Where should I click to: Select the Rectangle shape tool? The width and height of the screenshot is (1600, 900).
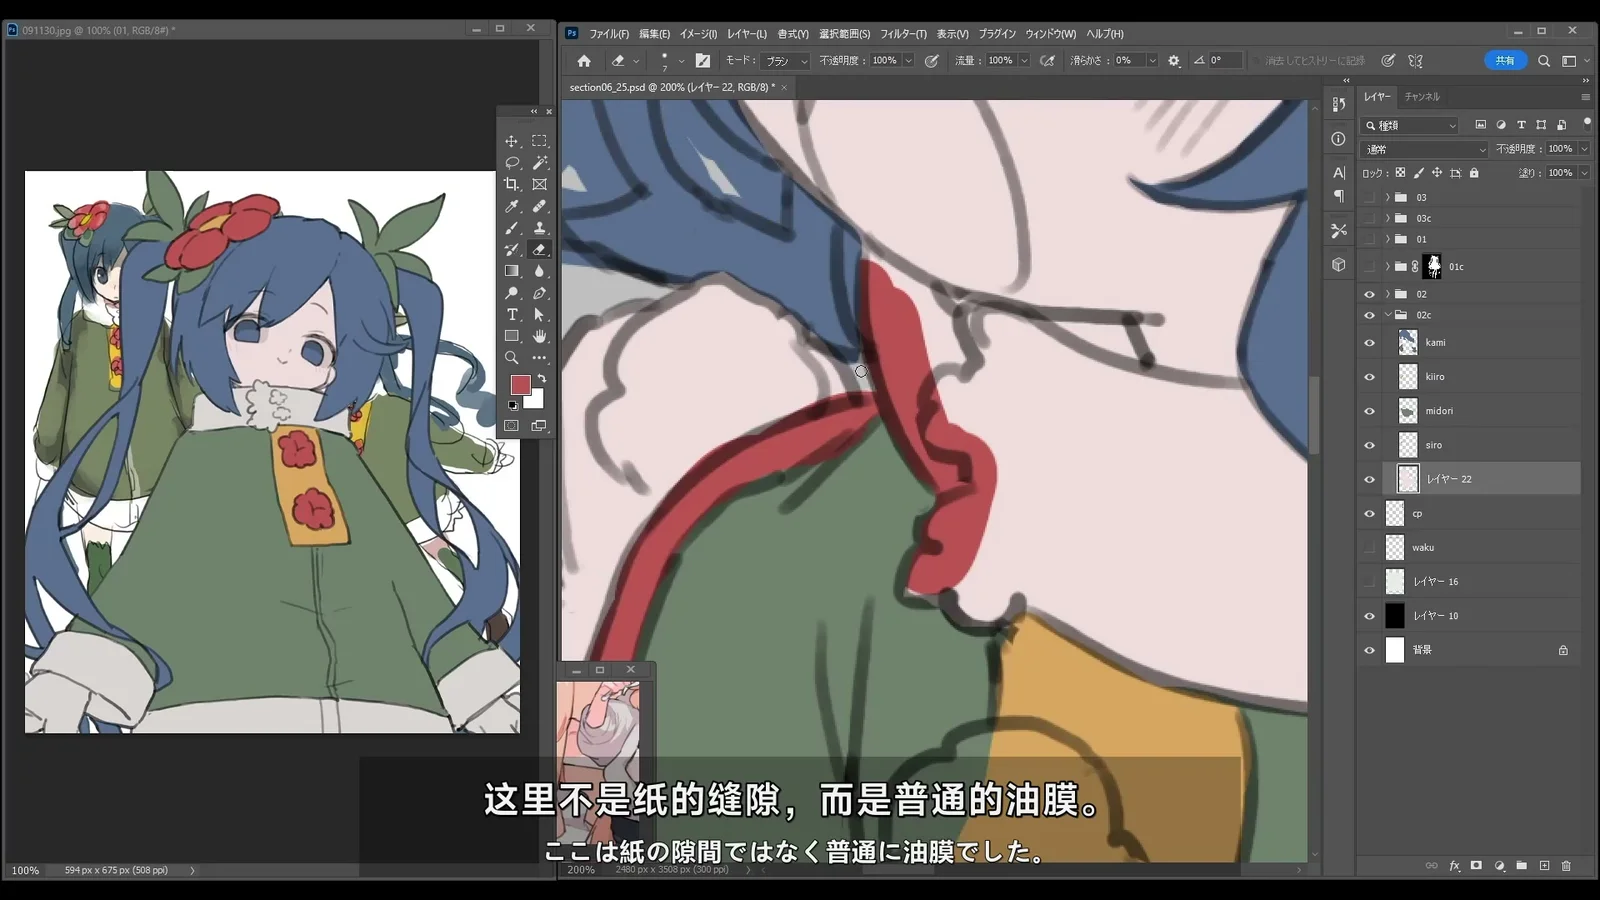[512, 336]
